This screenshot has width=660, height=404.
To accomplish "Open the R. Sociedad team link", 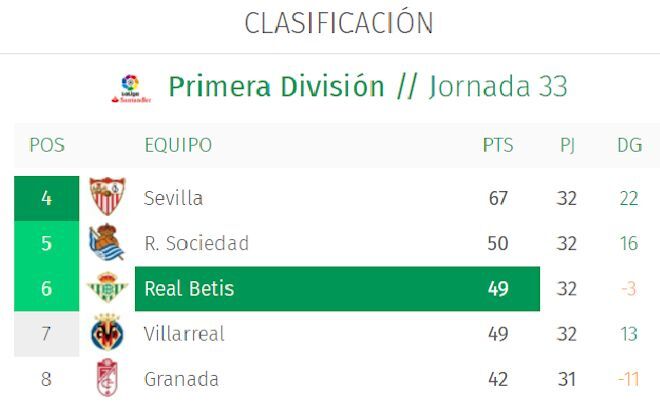I will [197, 243].
